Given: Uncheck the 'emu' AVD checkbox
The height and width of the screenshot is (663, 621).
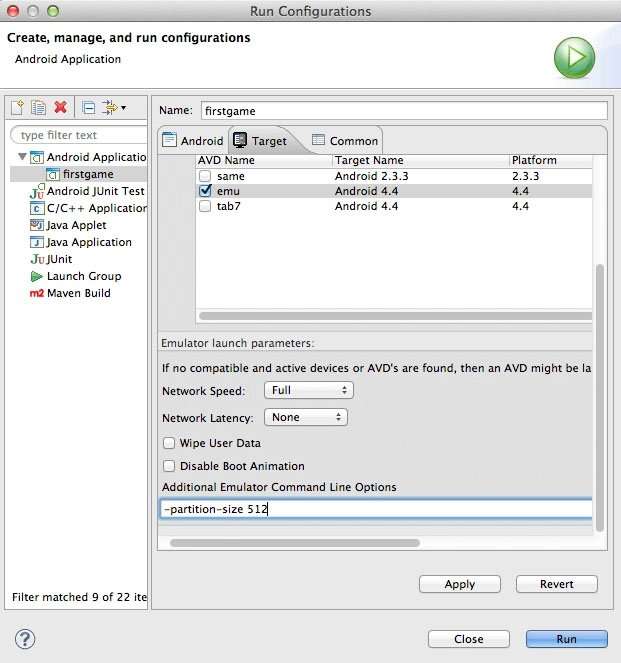Looking at the screenshot, I should 205,190.
